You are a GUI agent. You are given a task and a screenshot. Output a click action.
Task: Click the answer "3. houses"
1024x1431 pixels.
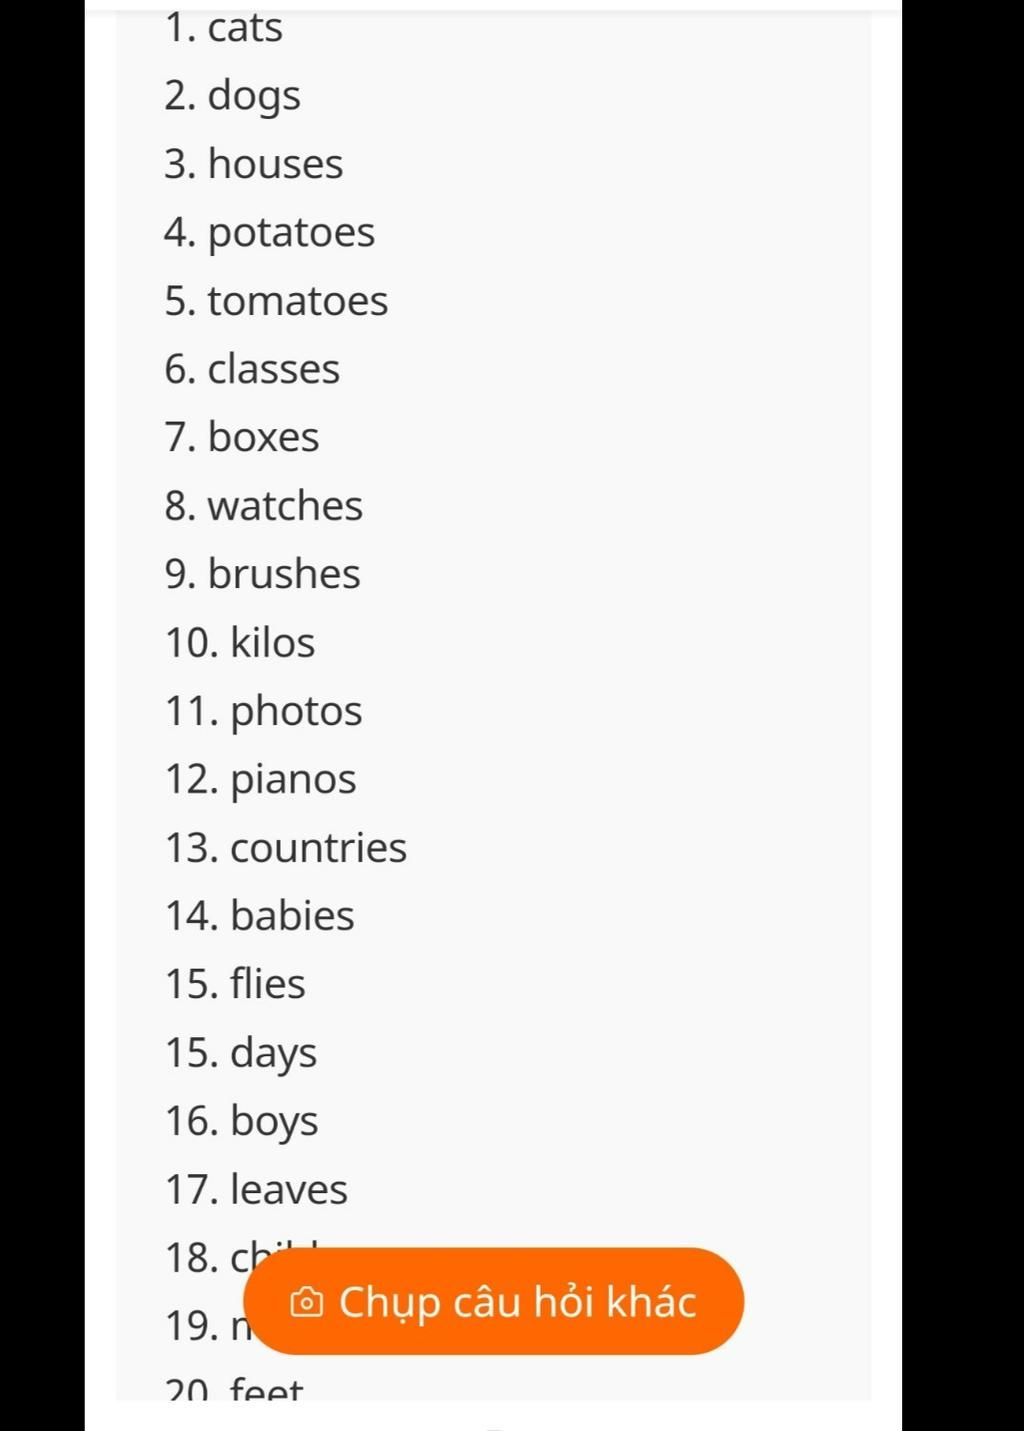(254, 164)
